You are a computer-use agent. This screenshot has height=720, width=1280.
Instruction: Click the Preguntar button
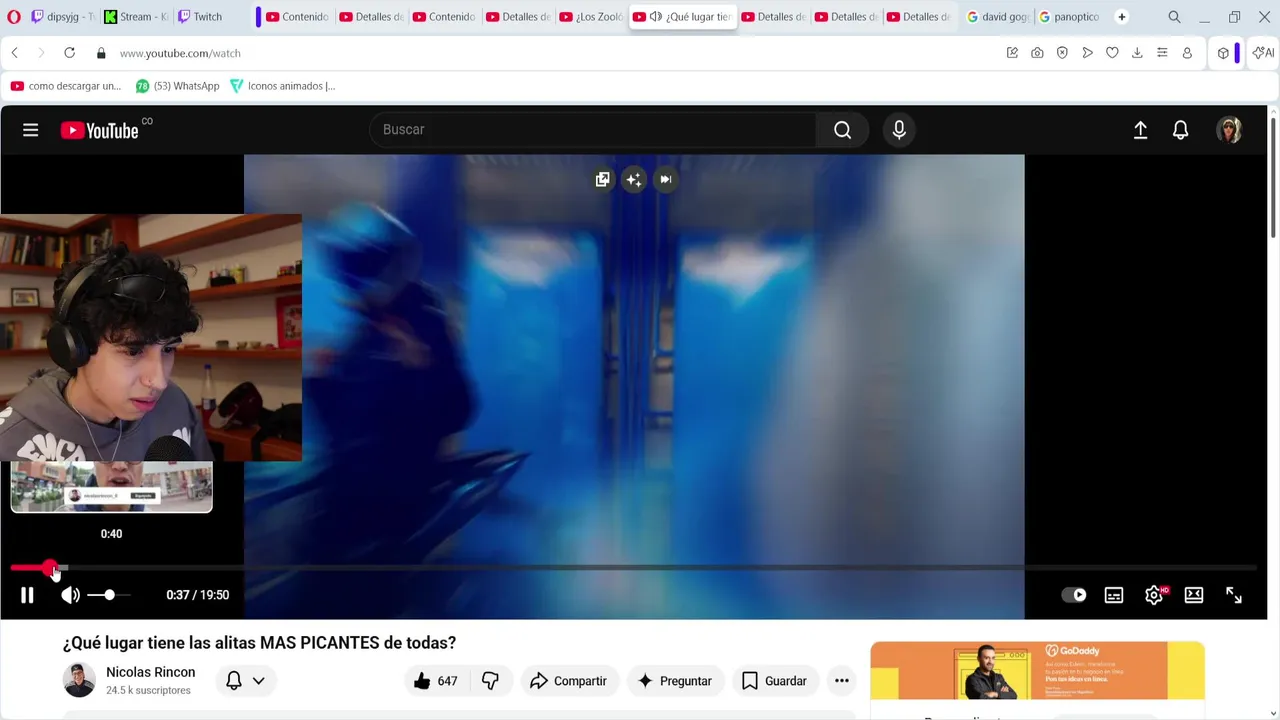click(x=675, y=681)
